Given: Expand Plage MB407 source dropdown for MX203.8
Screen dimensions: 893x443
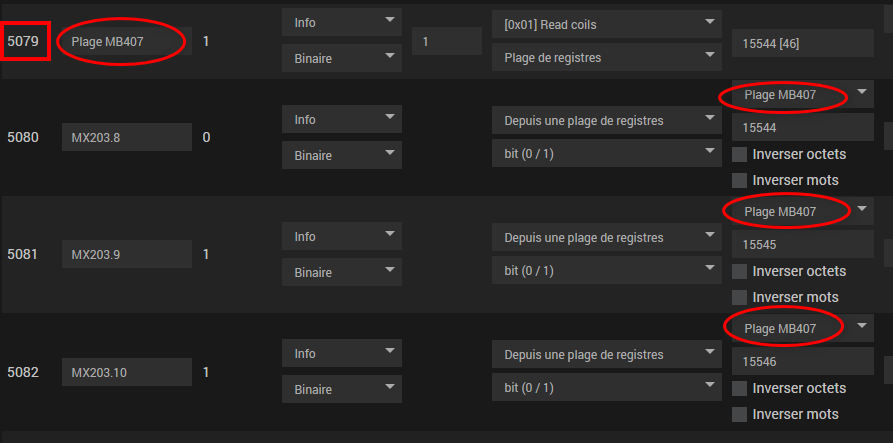Looking at the screenshot, I should coord(803,95).
